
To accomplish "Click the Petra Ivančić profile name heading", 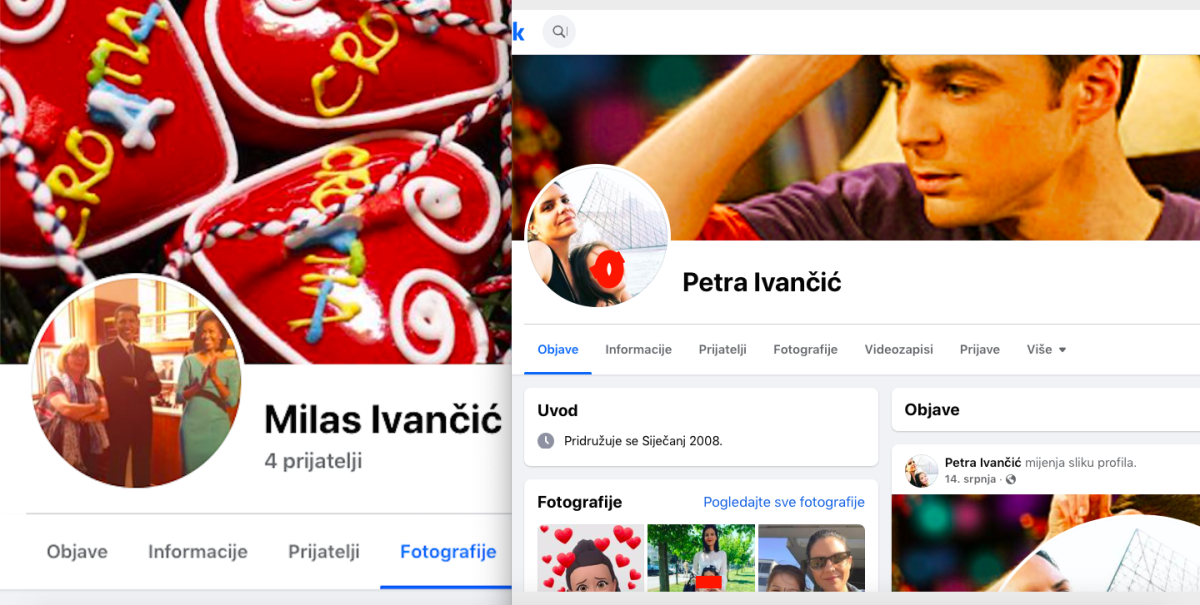I will tap(762, 283).
